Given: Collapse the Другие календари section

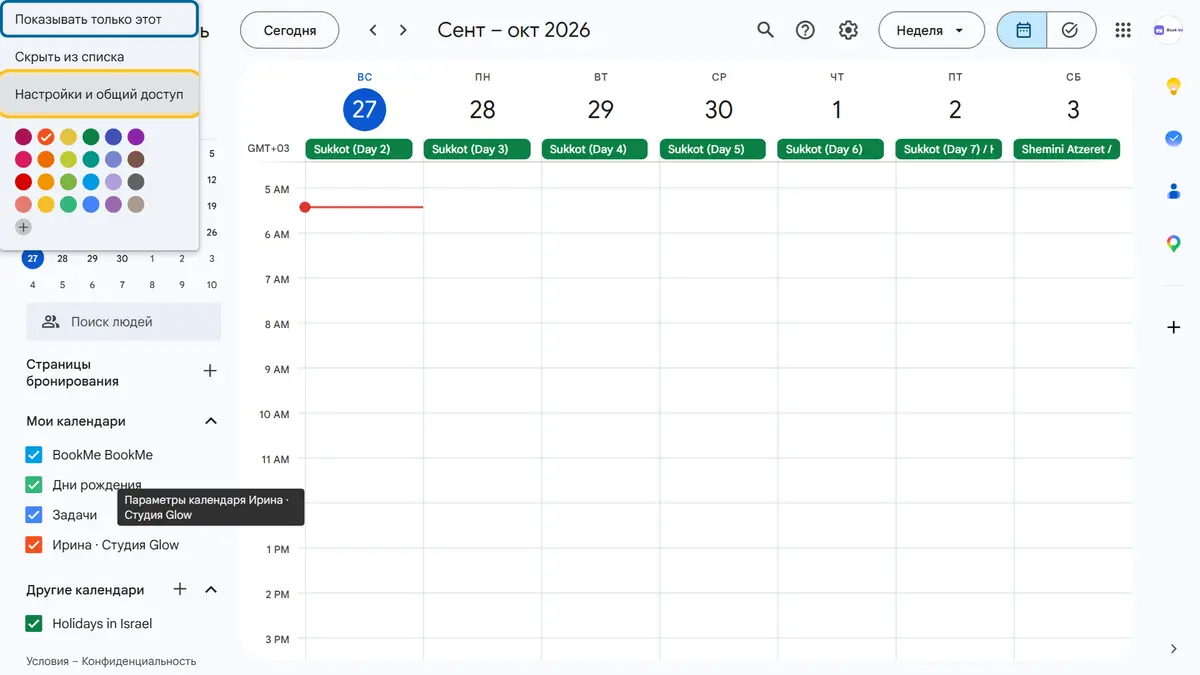Looking at the screenshot, I should pos(211,589).
